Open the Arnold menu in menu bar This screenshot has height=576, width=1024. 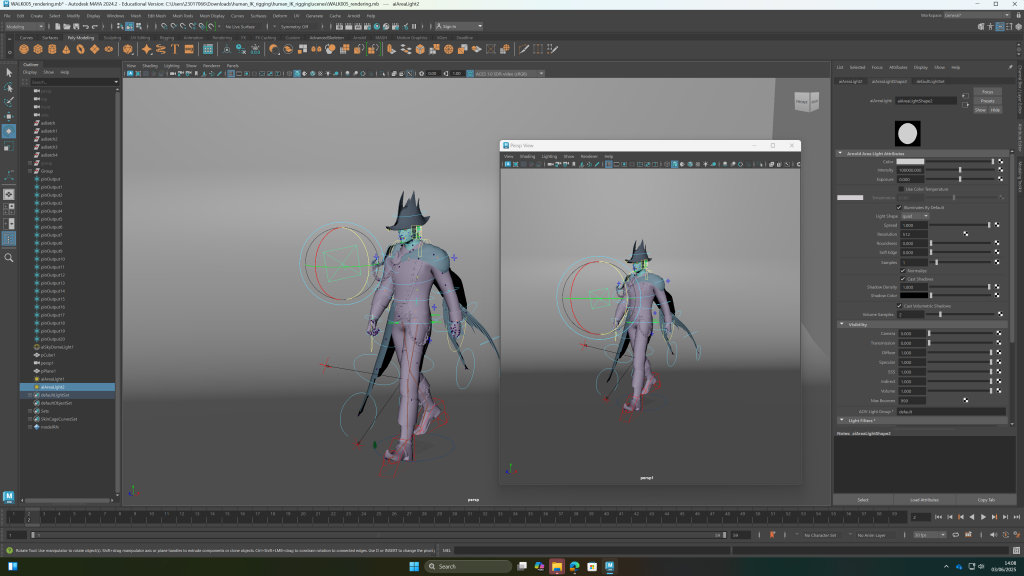click(353, 16)
